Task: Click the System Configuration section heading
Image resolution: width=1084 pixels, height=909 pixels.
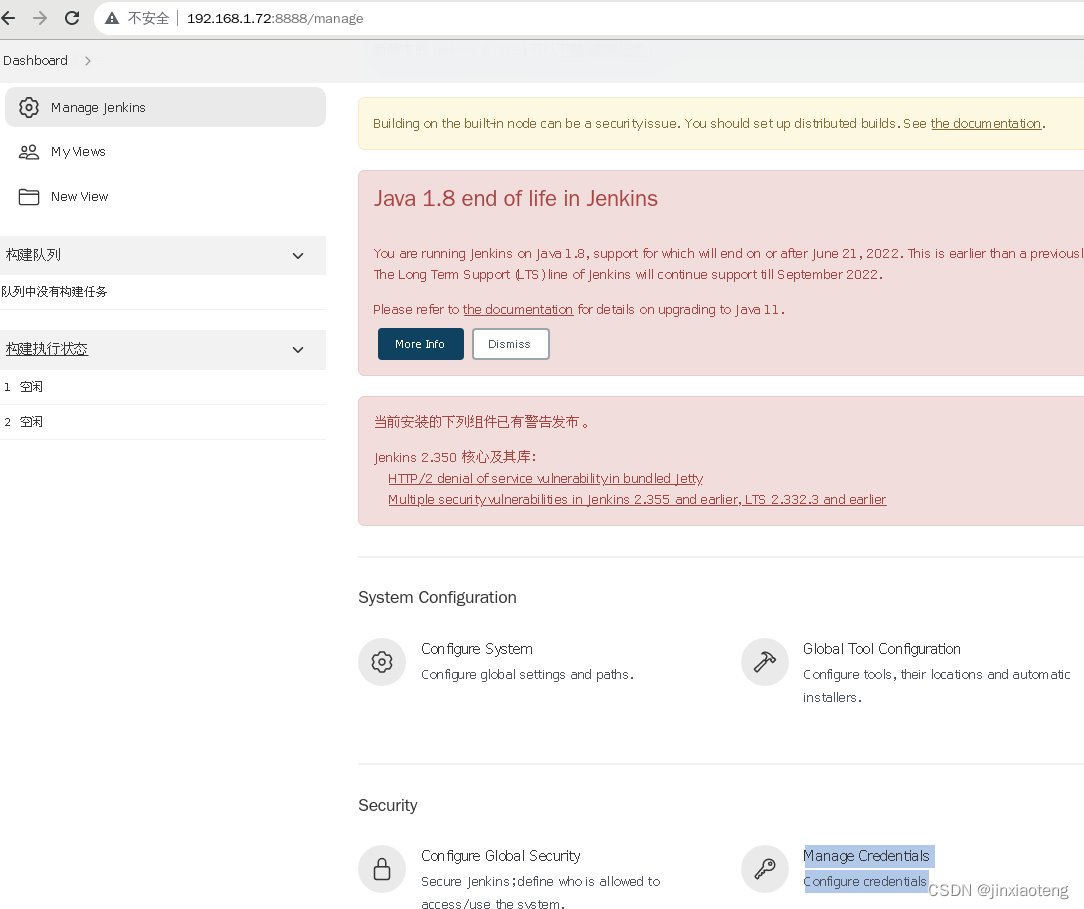Action: pyautogui.click(x=438, y=597)
